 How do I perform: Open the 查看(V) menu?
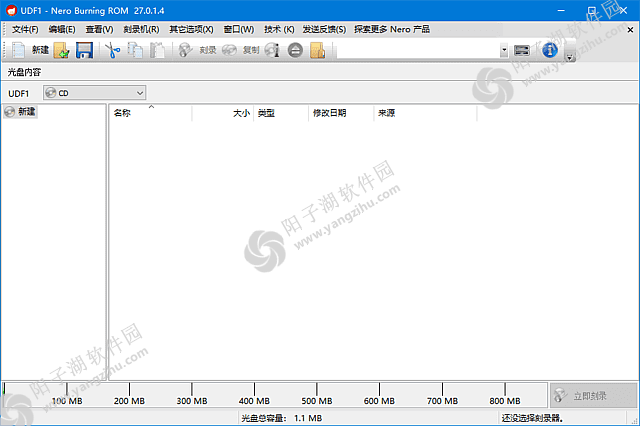[x=99, y=29]
